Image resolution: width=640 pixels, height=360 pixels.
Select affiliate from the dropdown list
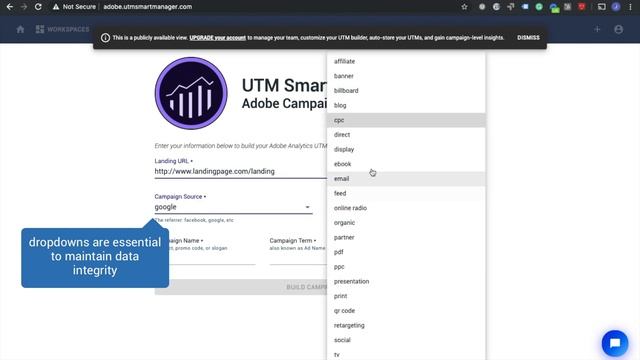pyautogui.click(x=406, y=61)
